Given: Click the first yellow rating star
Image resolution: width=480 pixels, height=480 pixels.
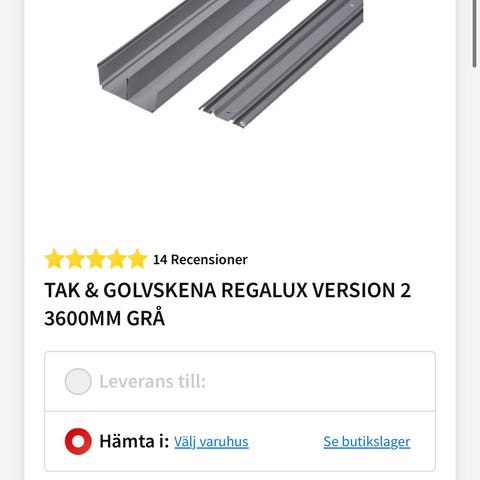Looking at the screenshot, I should [54, 259].
